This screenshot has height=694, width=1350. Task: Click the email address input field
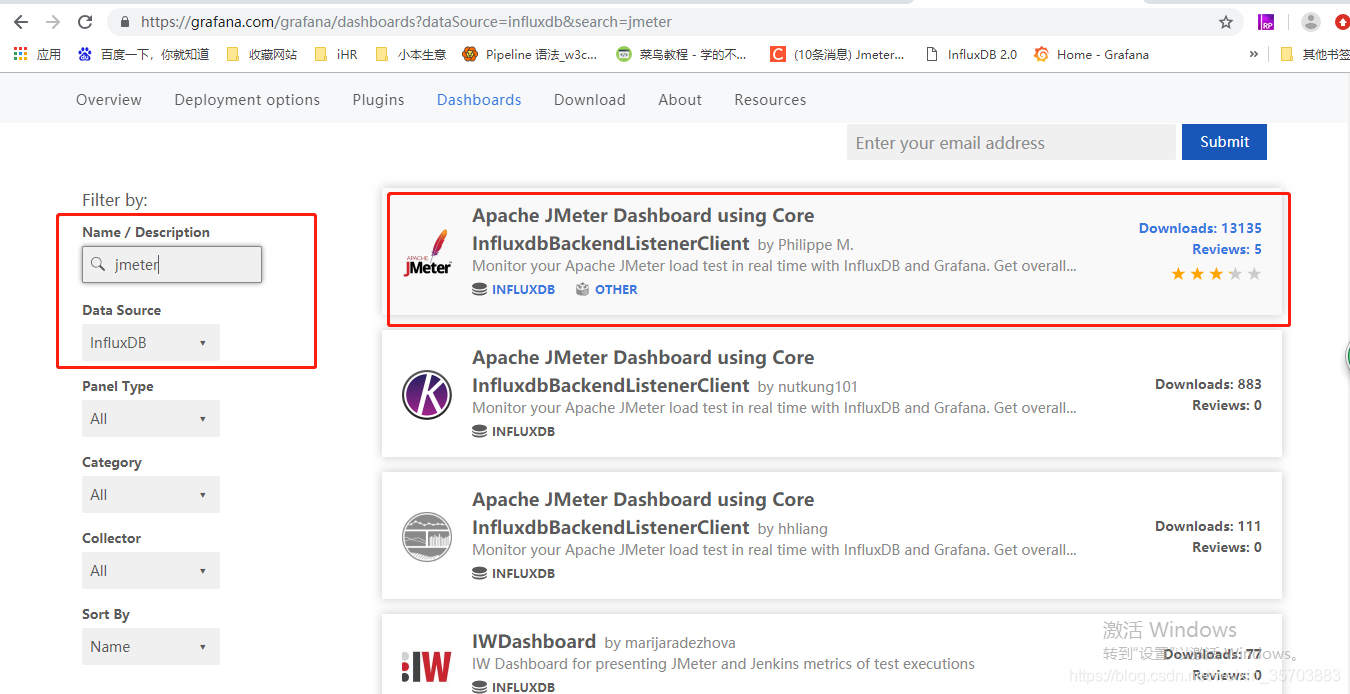coord(1011,142)
